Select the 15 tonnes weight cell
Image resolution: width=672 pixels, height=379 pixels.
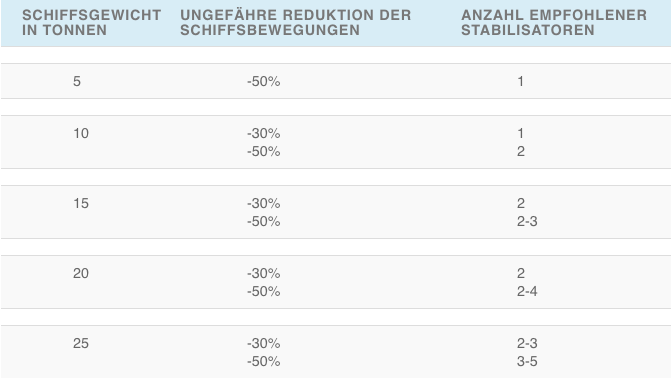(x=81, y=203)
